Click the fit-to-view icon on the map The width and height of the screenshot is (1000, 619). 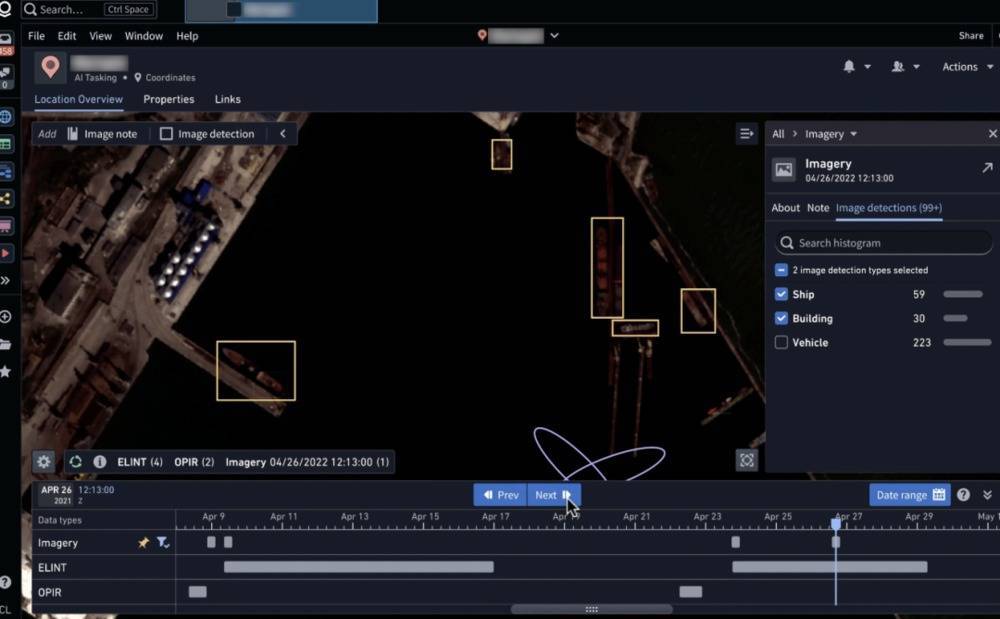pyautogui.click(x=746, y=460)
